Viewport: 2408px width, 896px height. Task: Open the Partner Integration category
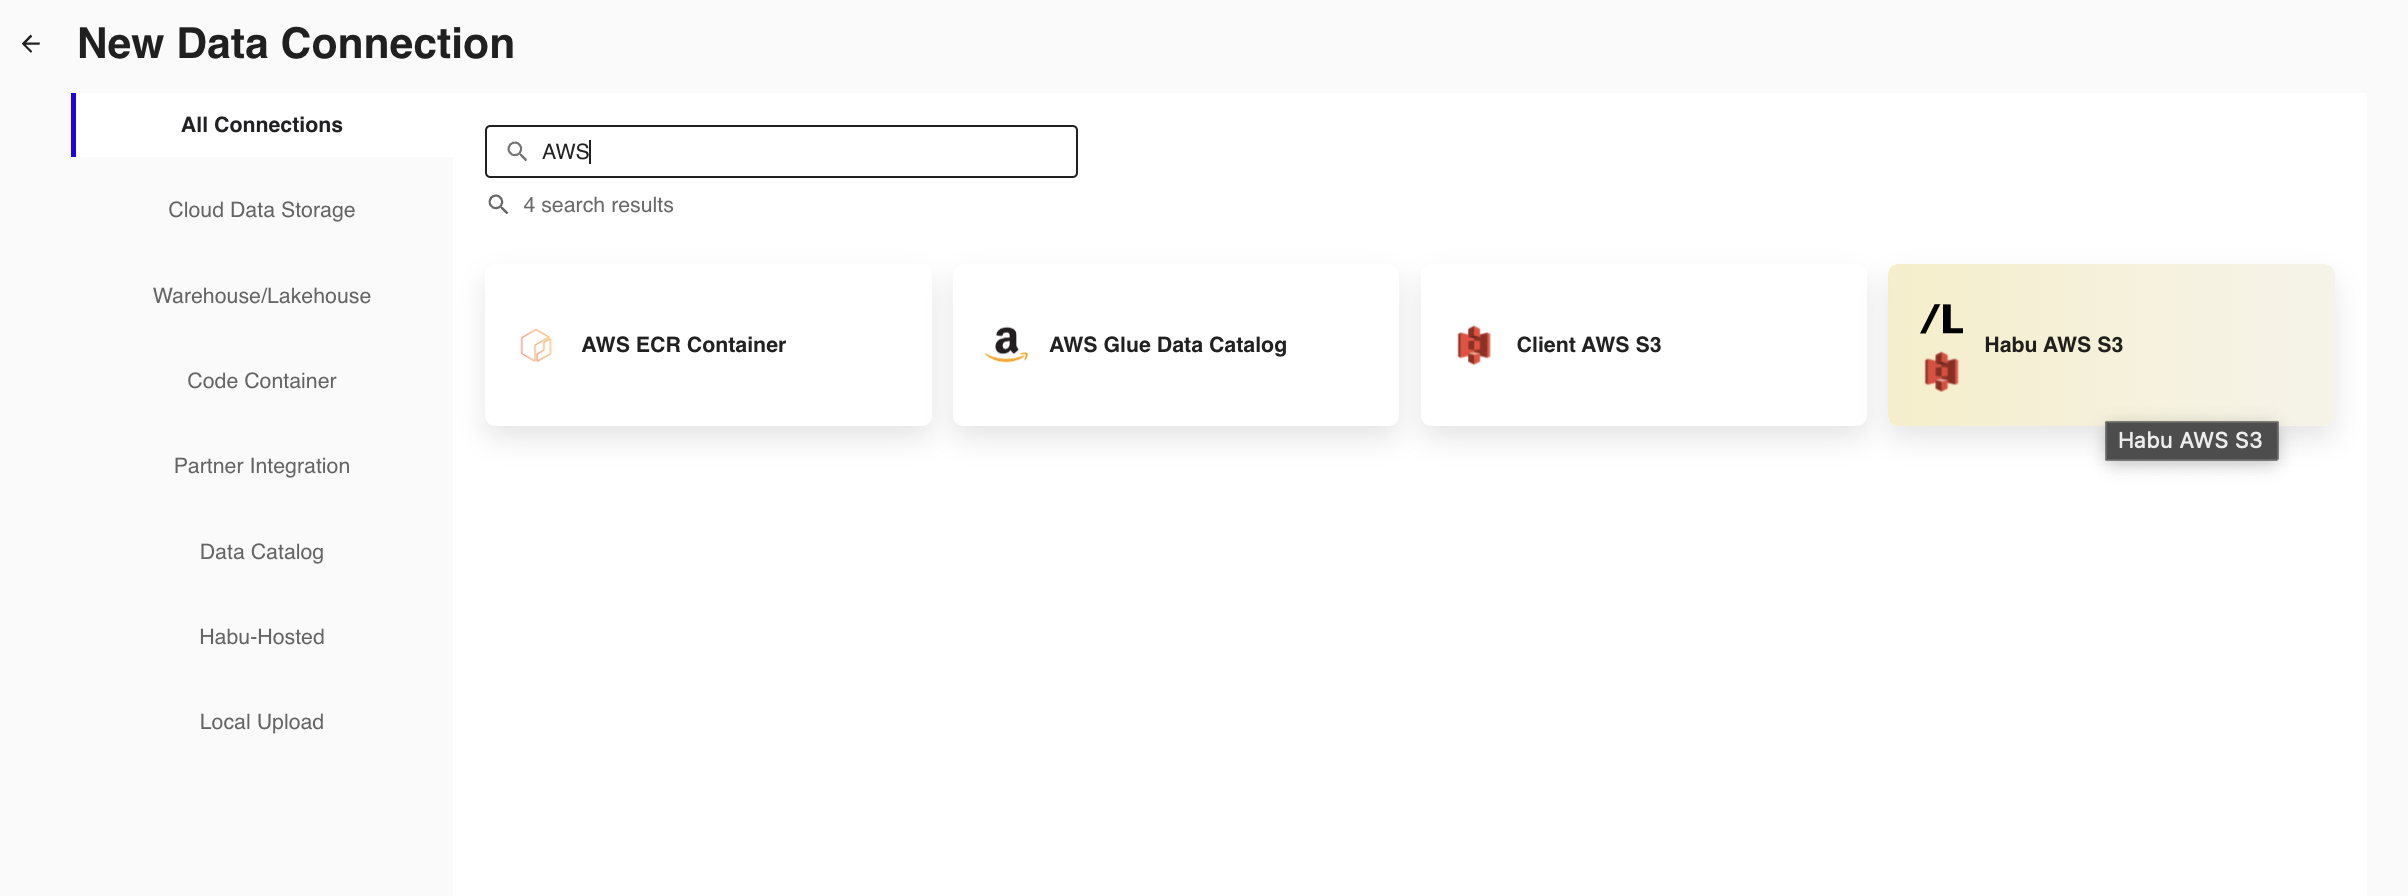click(x=262, y=466)
